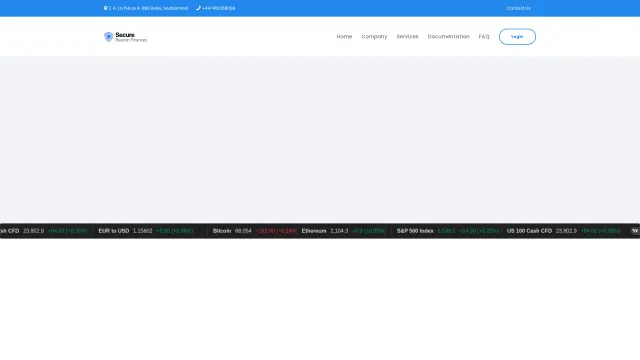This screenshot has width=640, height=360.
Task: Open the FAQ menu item
Action: click(x=484, y=37)
